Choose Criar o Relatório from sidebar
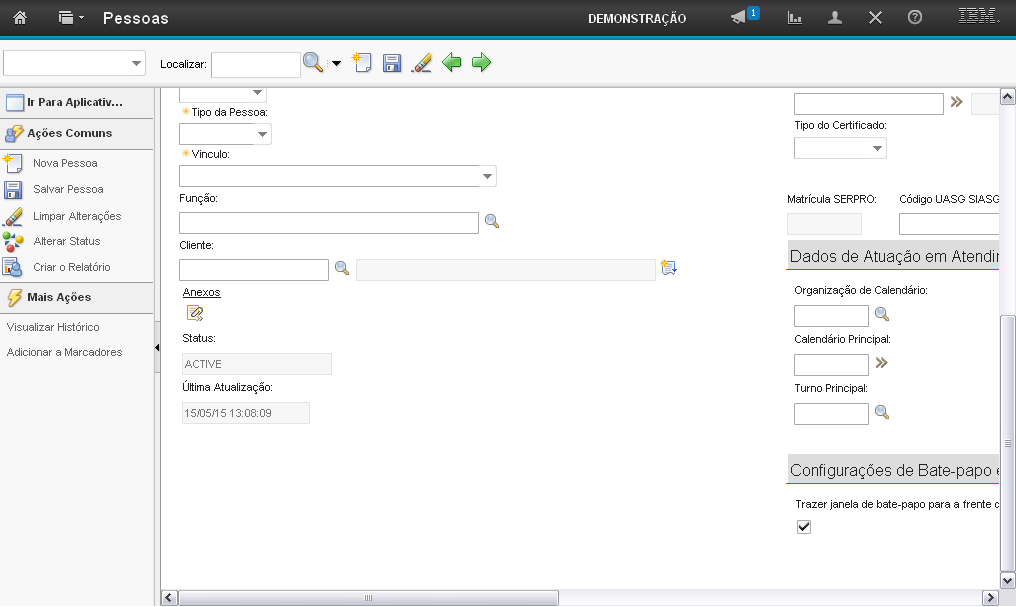The width and height of the screenshot is (1016, 607). point(71,267)
